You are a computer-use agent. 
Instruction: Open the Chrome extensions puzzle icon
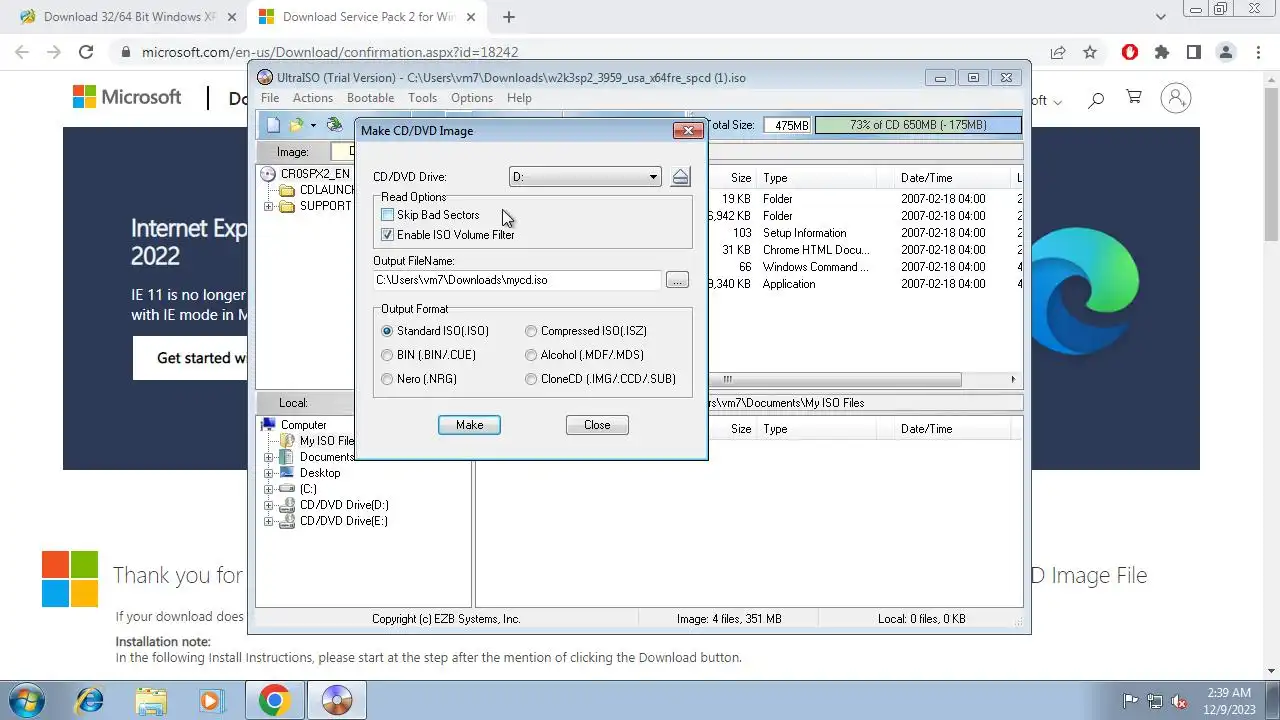tap(1161, 52)
